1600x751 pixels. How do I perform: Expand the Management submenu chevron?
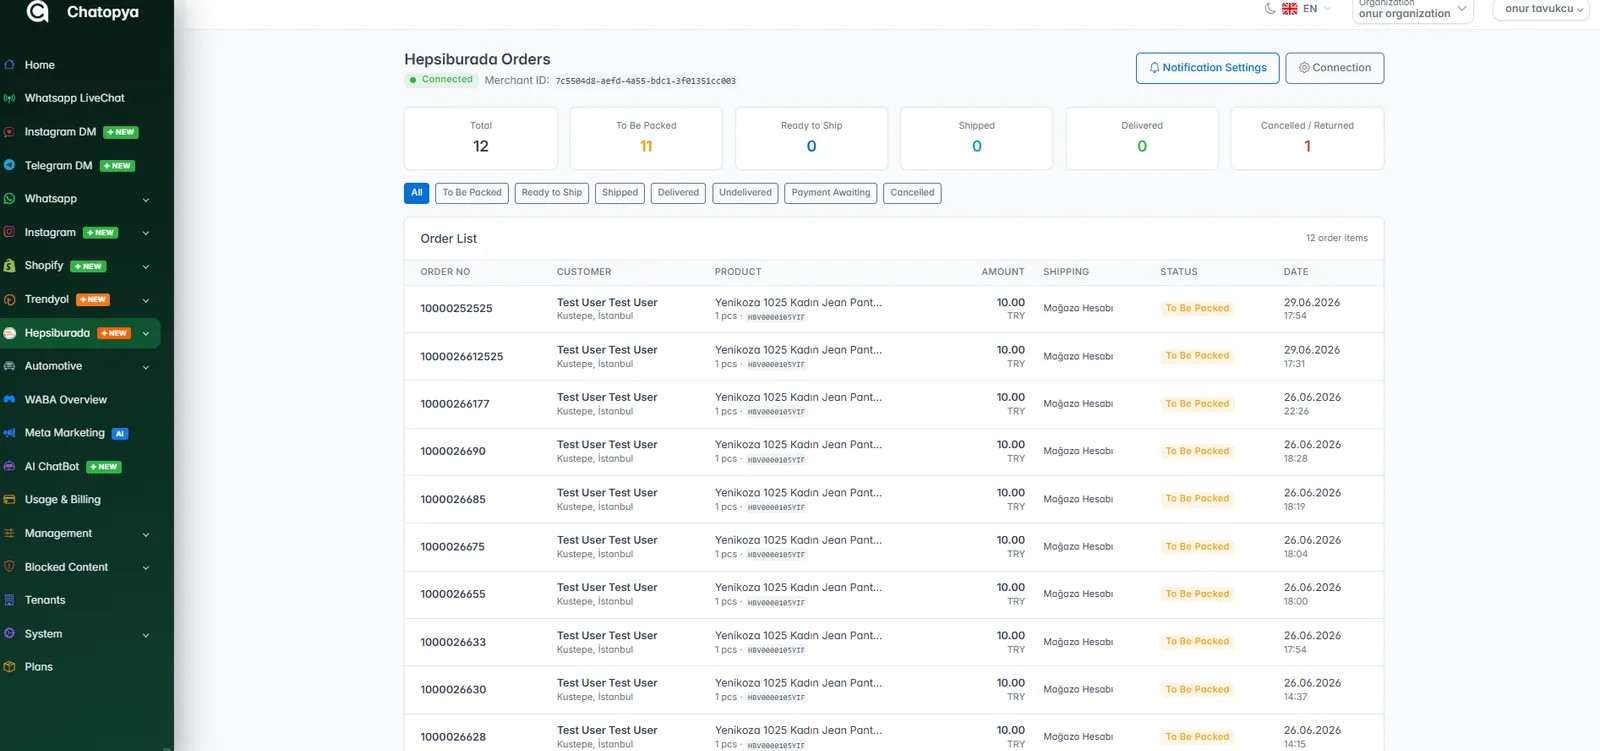pos(146,534)
